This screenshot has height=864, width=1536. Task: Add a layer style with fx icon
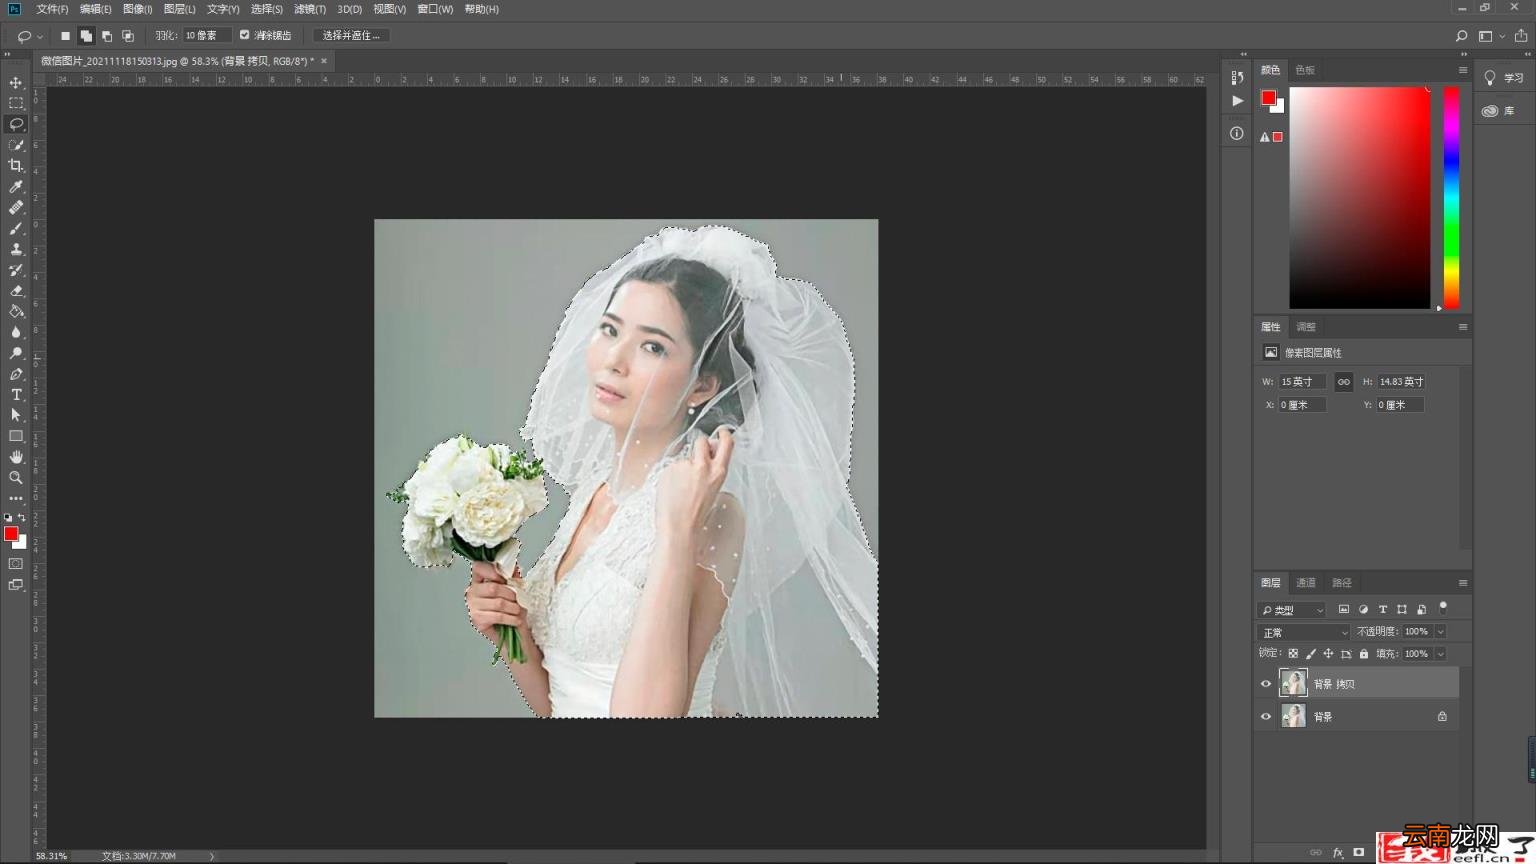(x=1338, y=853)
